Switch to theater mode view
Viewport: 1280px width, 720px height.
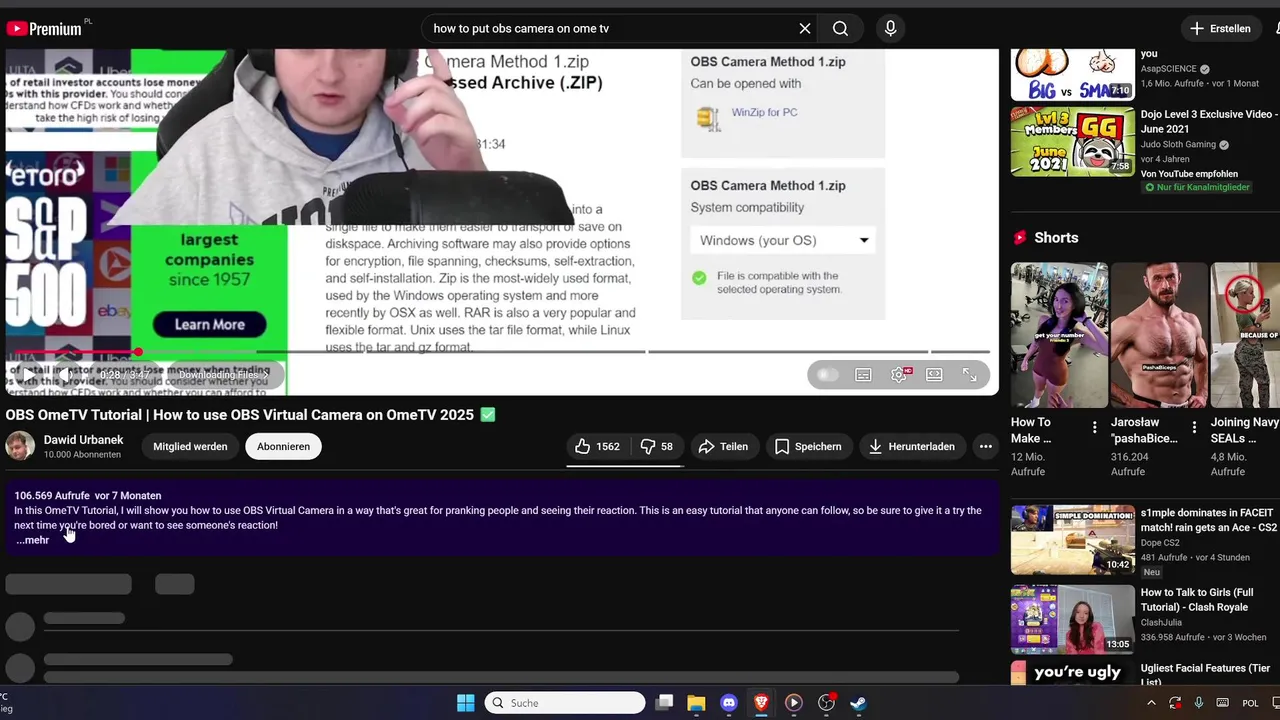pos(934,375)
